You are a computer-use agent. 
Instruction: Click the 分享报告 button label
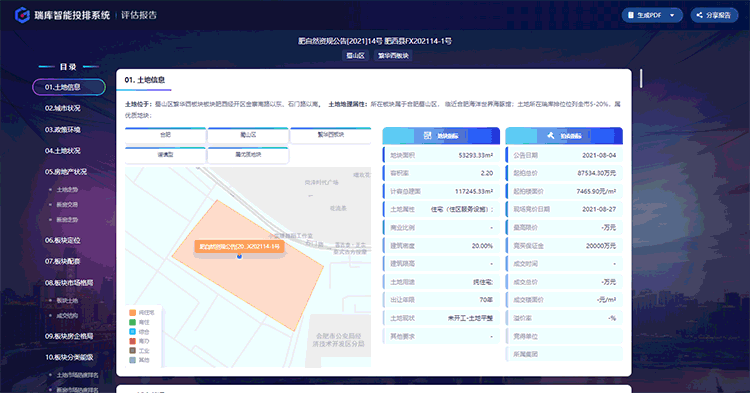718,15
